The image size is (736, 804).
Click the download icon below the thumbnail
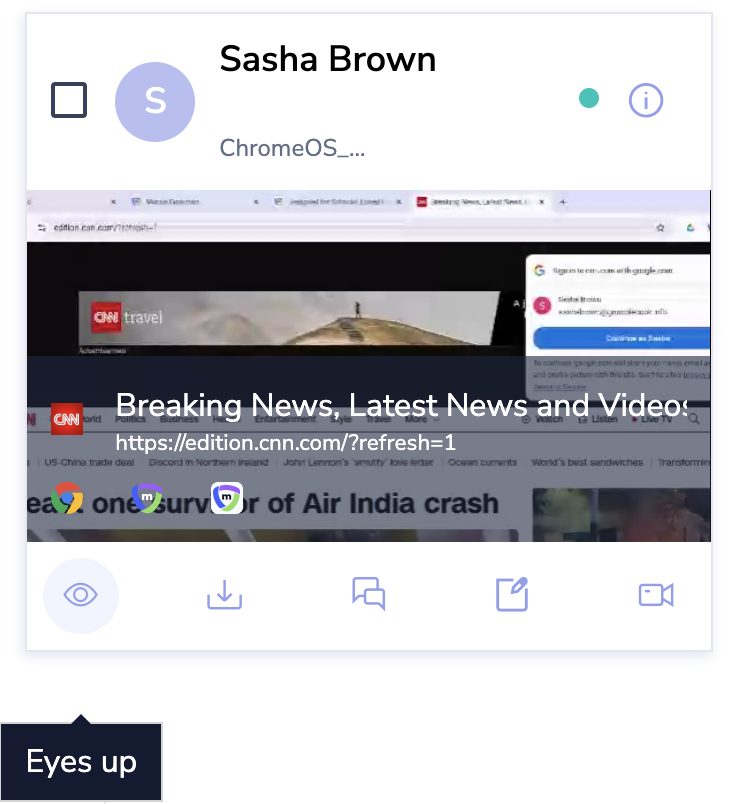pyautogui.click(x=225, y=596)
